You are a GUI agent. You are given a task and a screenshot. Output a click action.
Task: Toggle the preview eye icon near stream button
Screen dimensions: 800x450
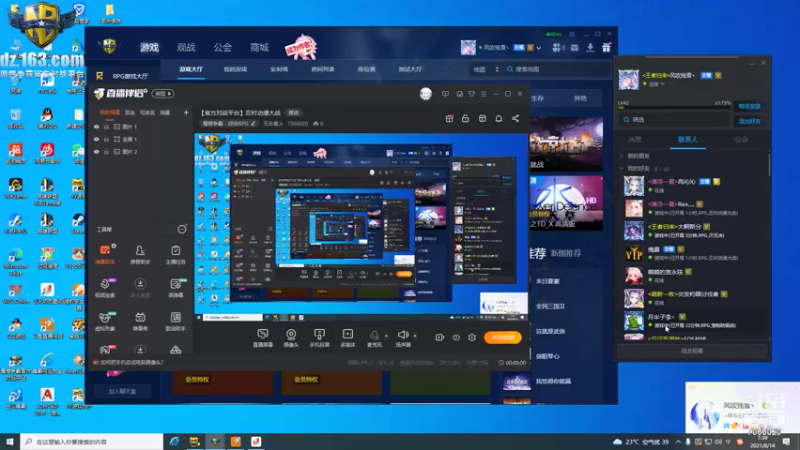pos(456,337)
